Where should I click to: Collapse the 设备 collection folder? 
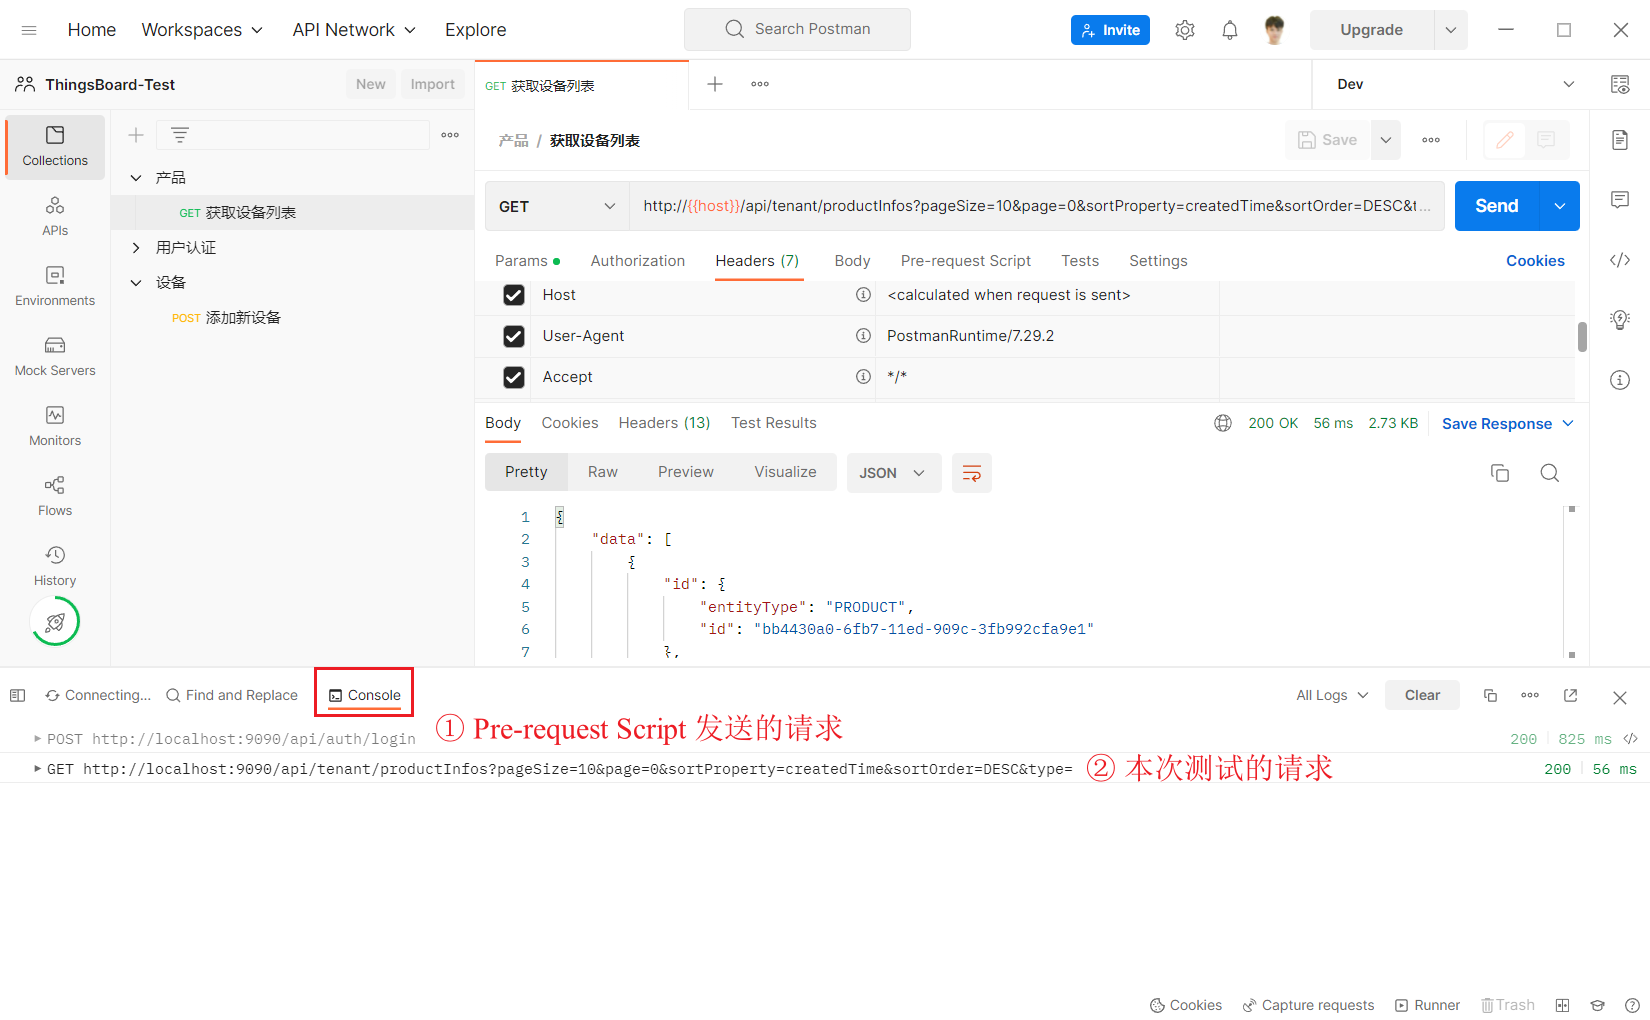pos(136,283)
